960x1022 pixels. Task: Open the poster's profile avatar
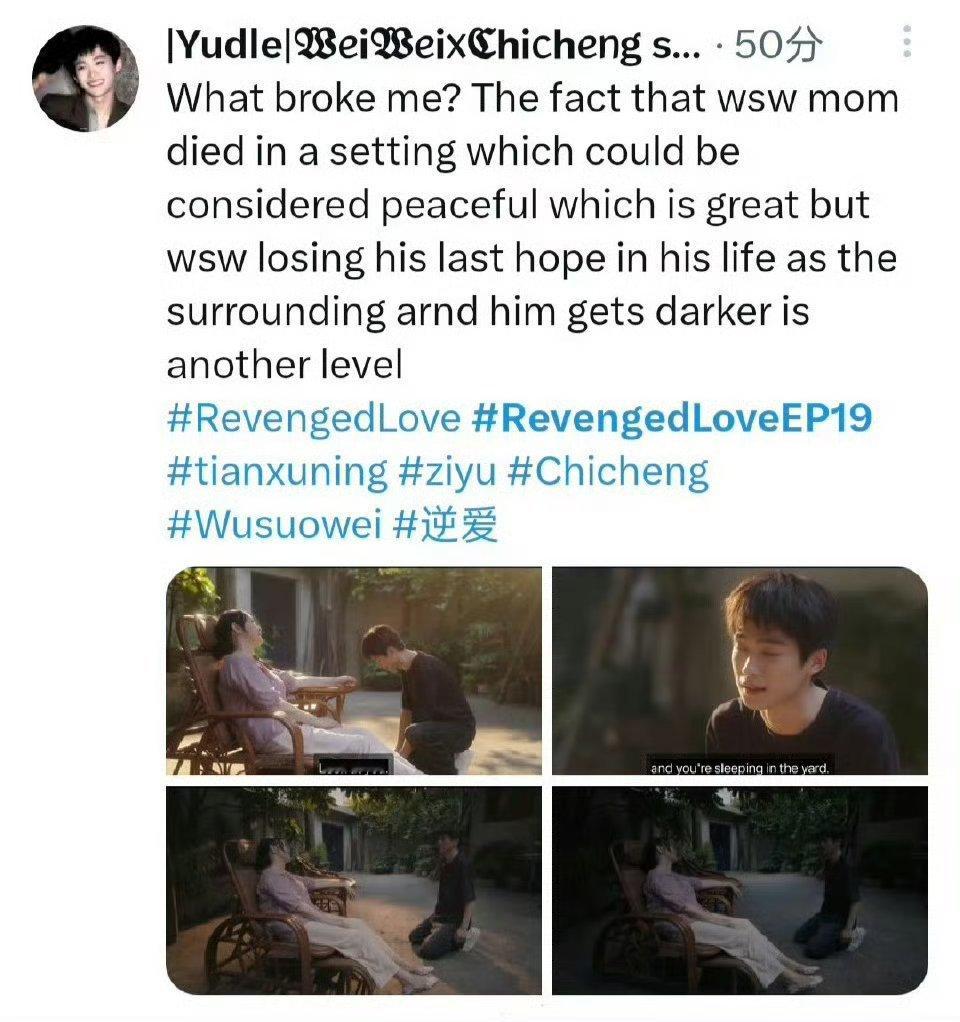(x=85, y=78)
